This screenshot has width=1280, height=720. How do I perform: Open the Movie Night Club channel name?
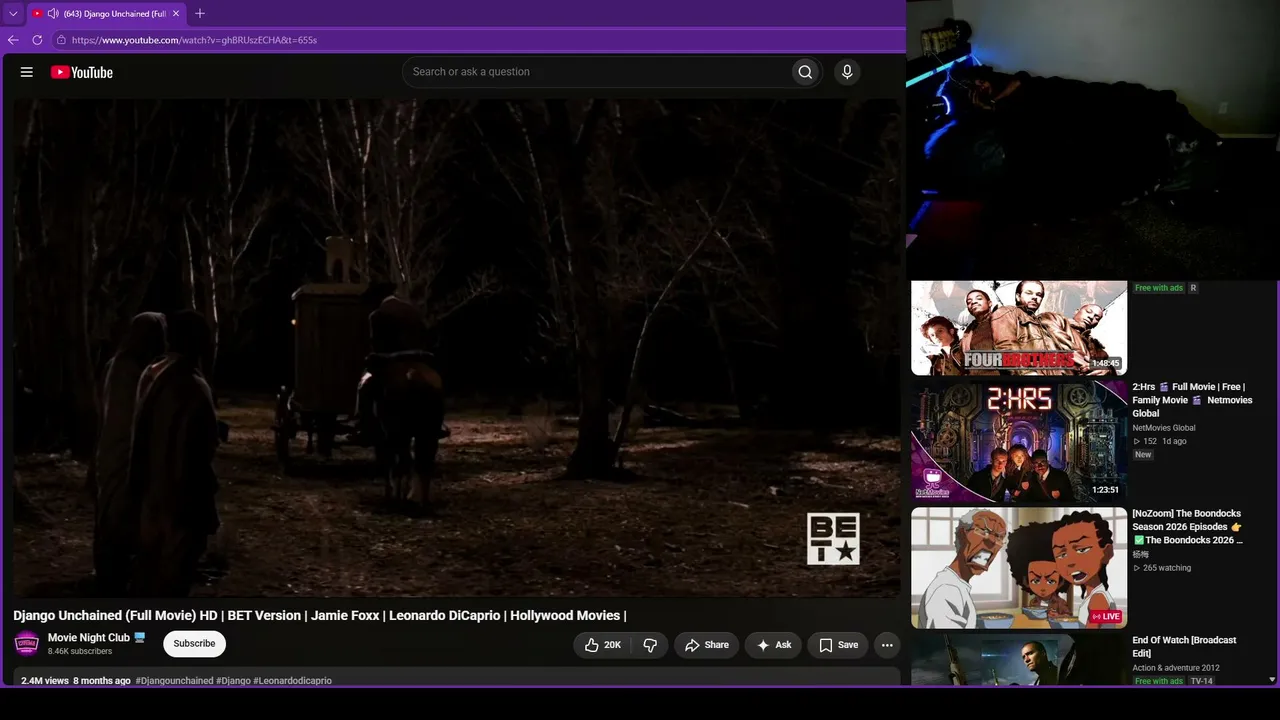89,637
